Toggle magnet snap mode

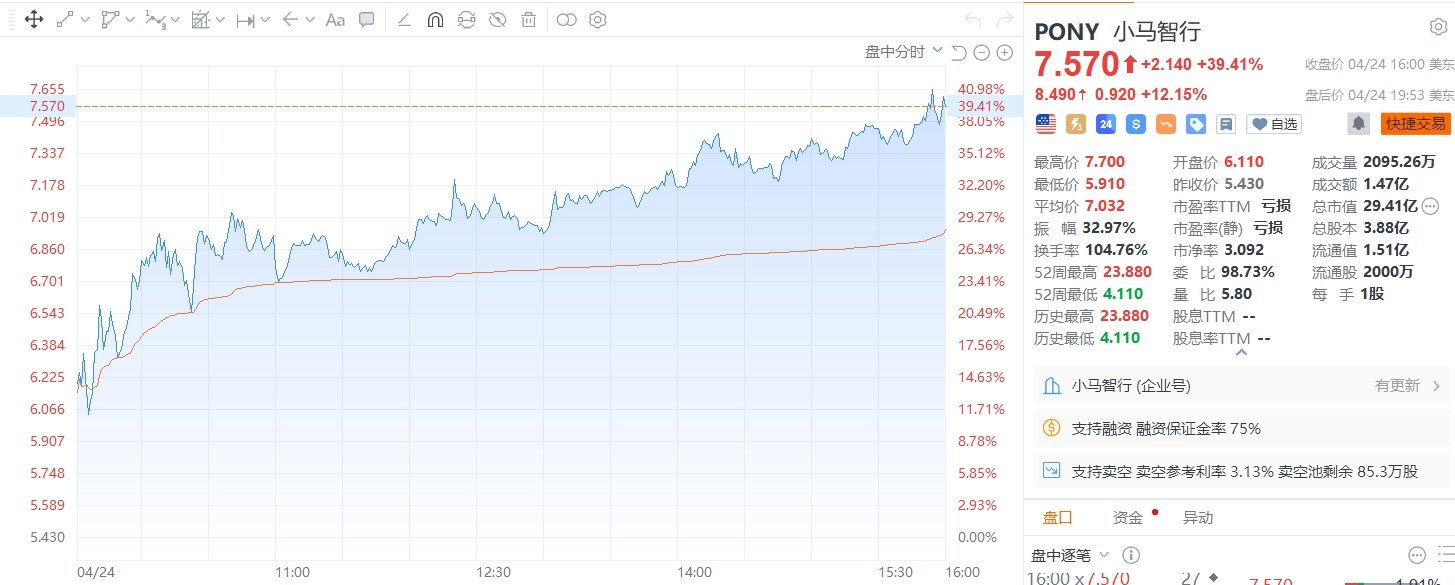tap(435, 19)
